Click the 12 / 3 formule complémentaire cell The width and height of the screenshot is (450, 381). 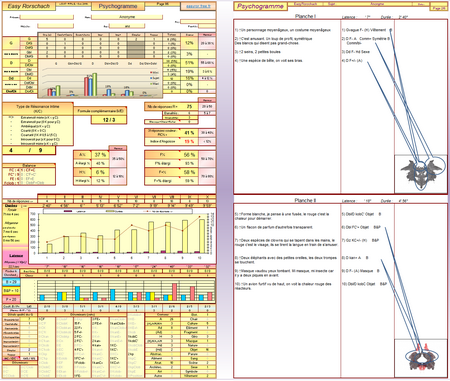109,120
